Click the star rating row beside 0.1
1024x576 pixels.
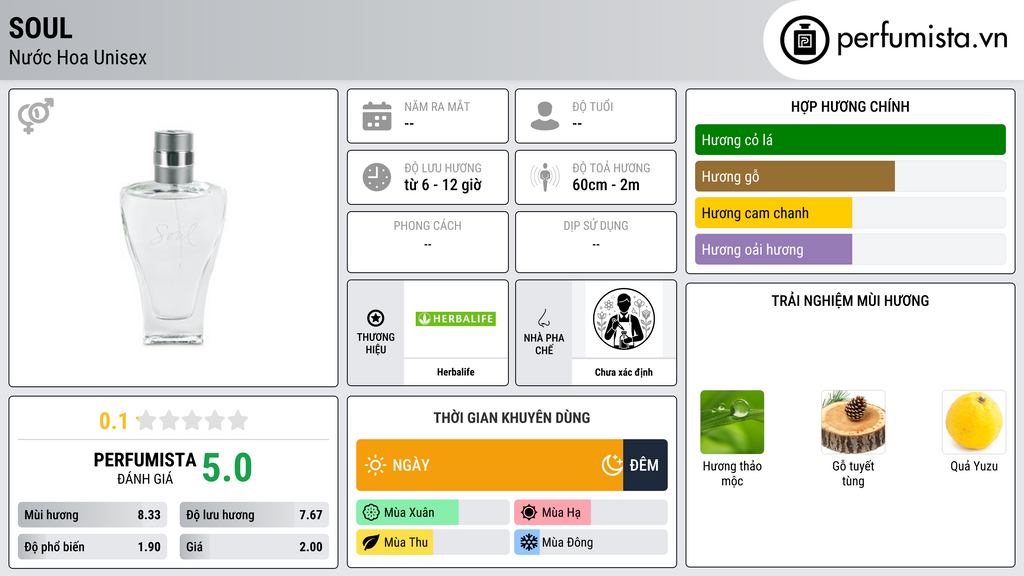(193, 420)
